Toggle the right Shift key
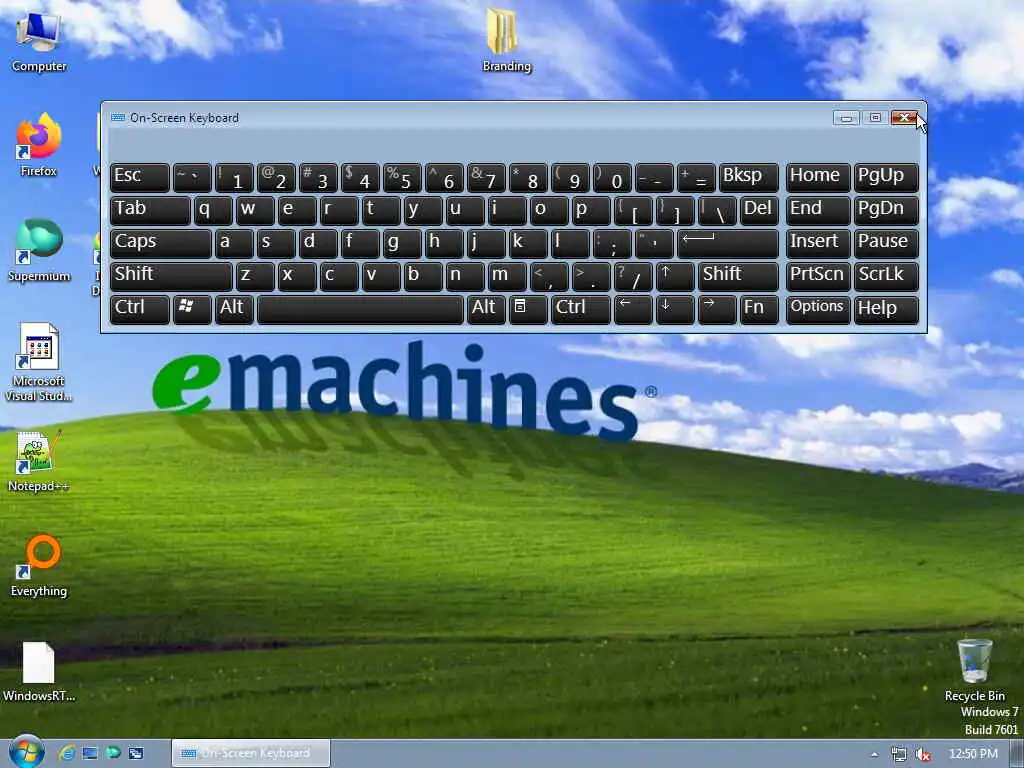Image resolution: width=1024 pixels, height=768 pixels. coord(739,277)
